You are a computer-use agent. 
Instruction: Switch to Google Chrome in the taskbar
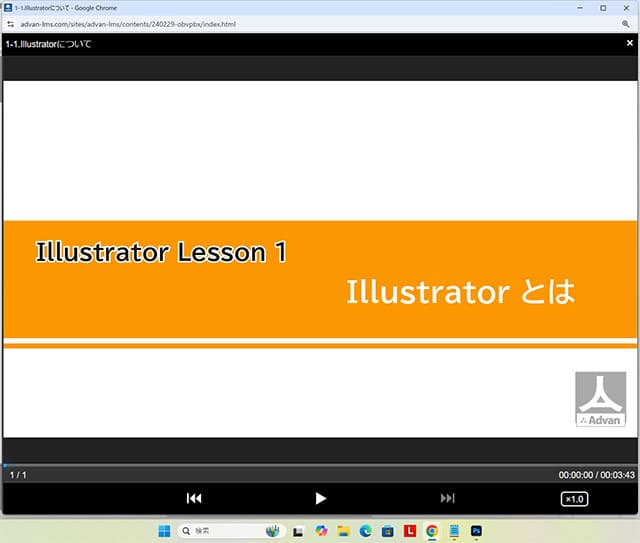pyautogui.click(x=432, y=531)
